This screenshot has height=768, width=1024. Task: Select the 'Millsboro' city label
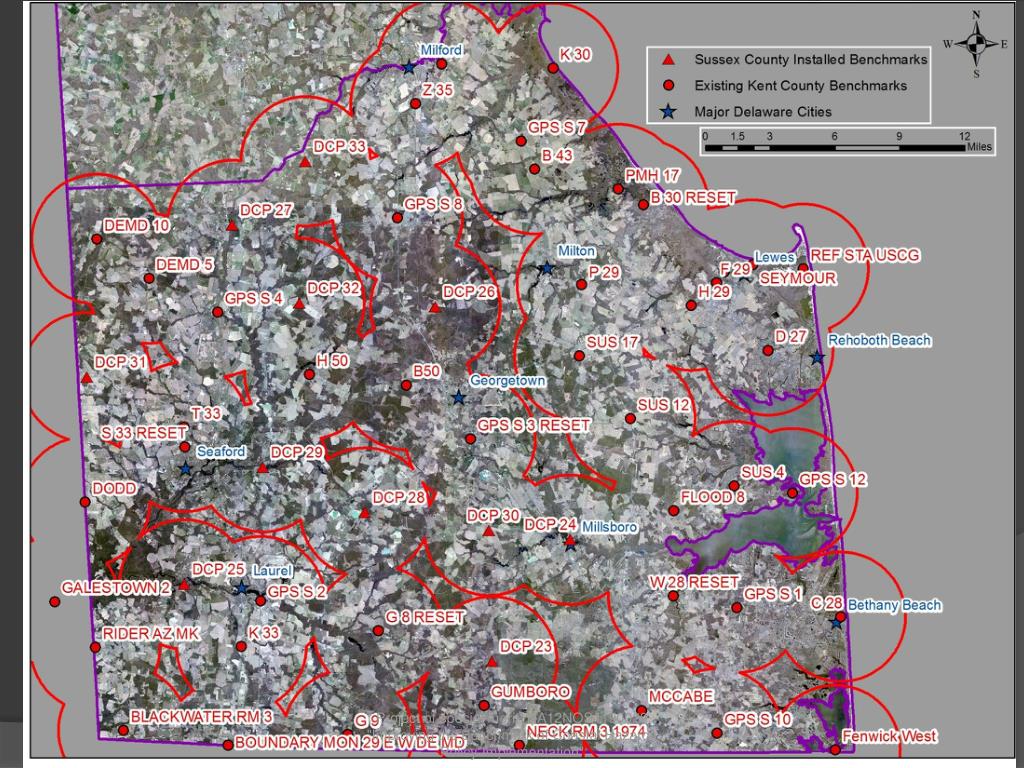[609, 526]
